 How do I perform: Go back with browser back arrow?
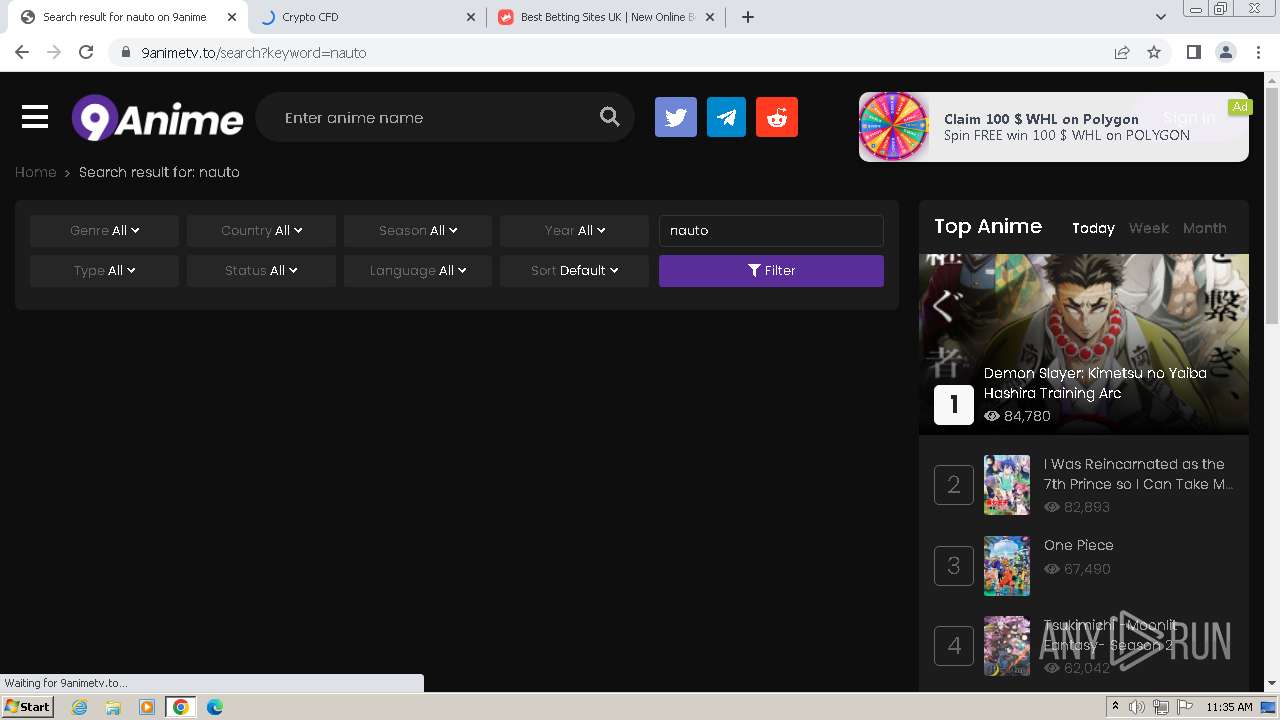click(22, 52)
